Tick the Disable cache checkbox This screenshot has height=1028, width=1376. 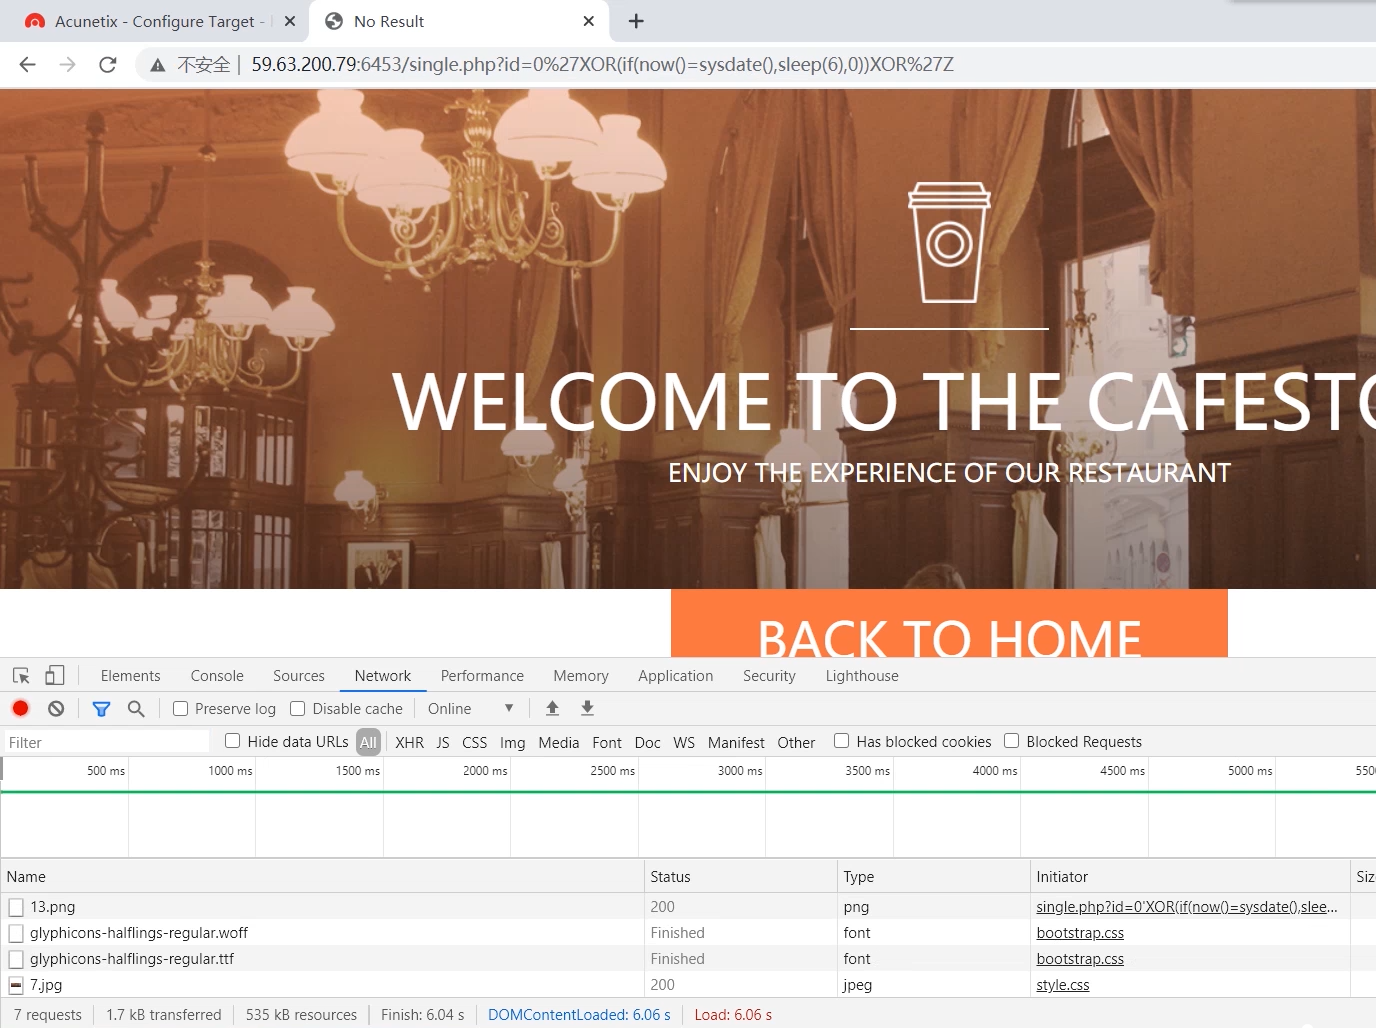point(297,708)
